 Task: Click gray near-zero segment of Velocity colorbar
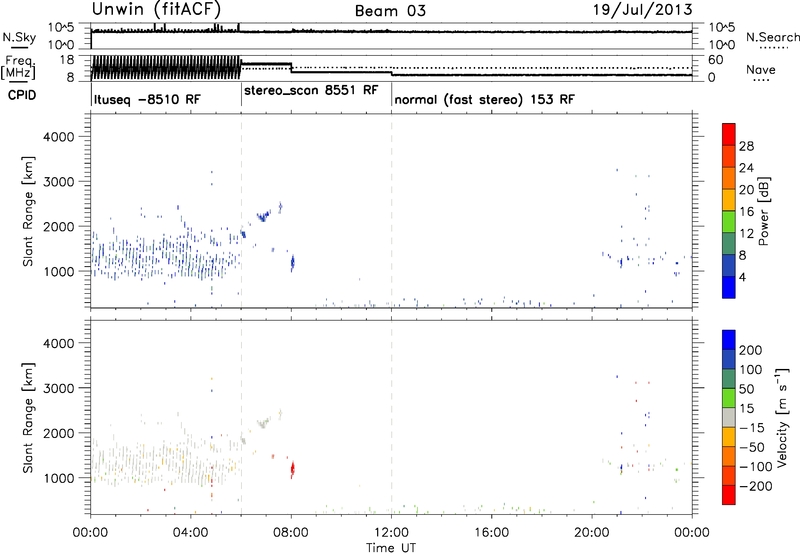[729, 417]
